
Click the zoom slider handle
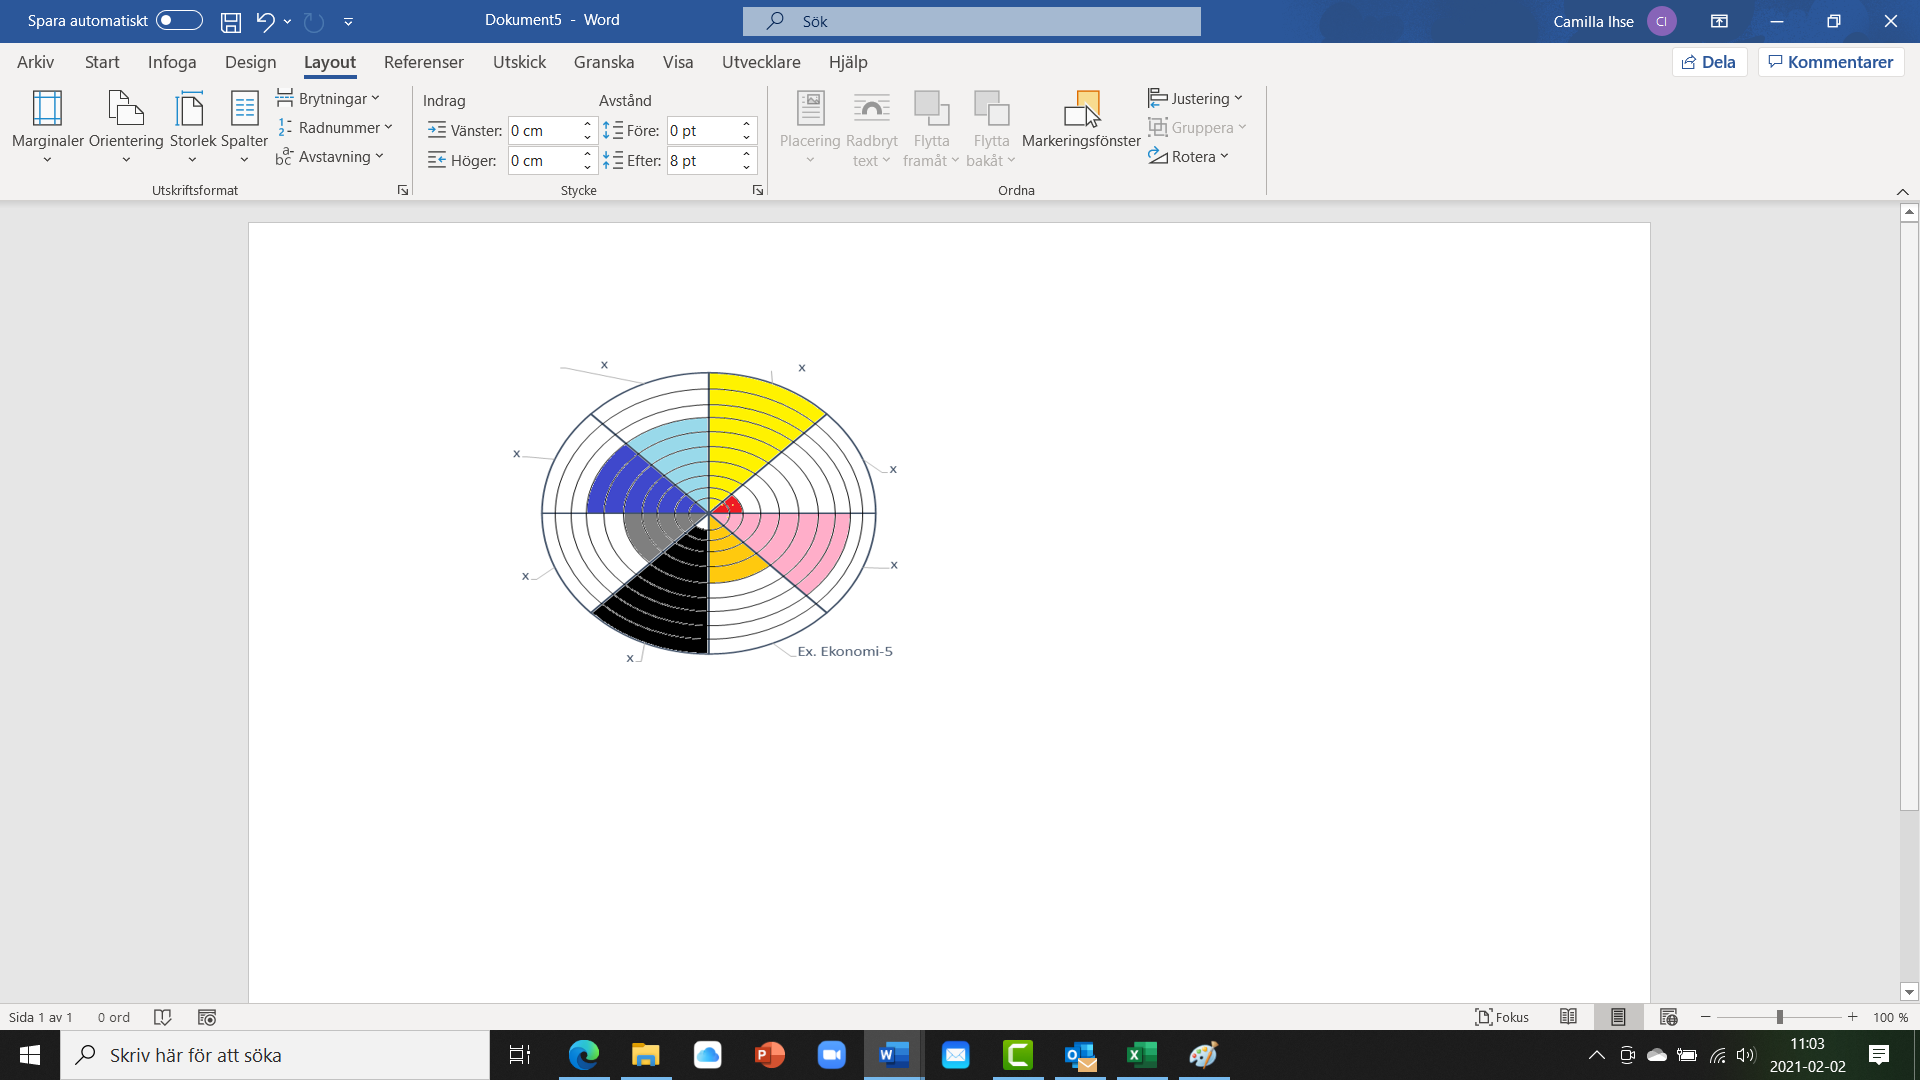(x=1780, y=1017)
